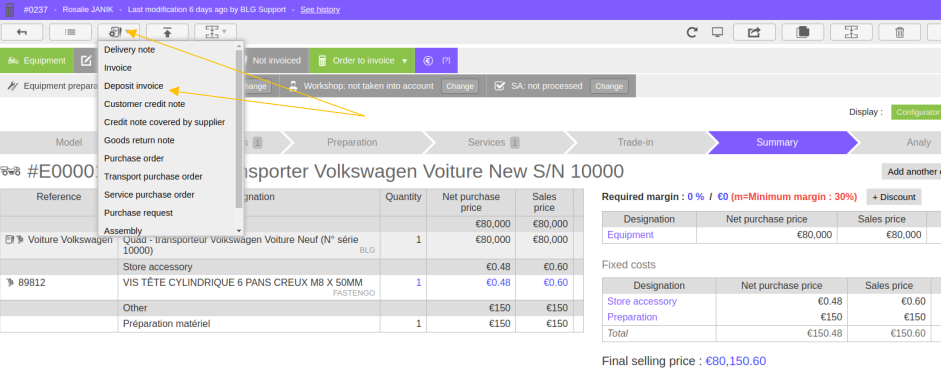This screenshot has height=375, width=941.
Task: Select the VIS TÊTE CYLINDRIQUE designation cell
Action: pos(248,287)
